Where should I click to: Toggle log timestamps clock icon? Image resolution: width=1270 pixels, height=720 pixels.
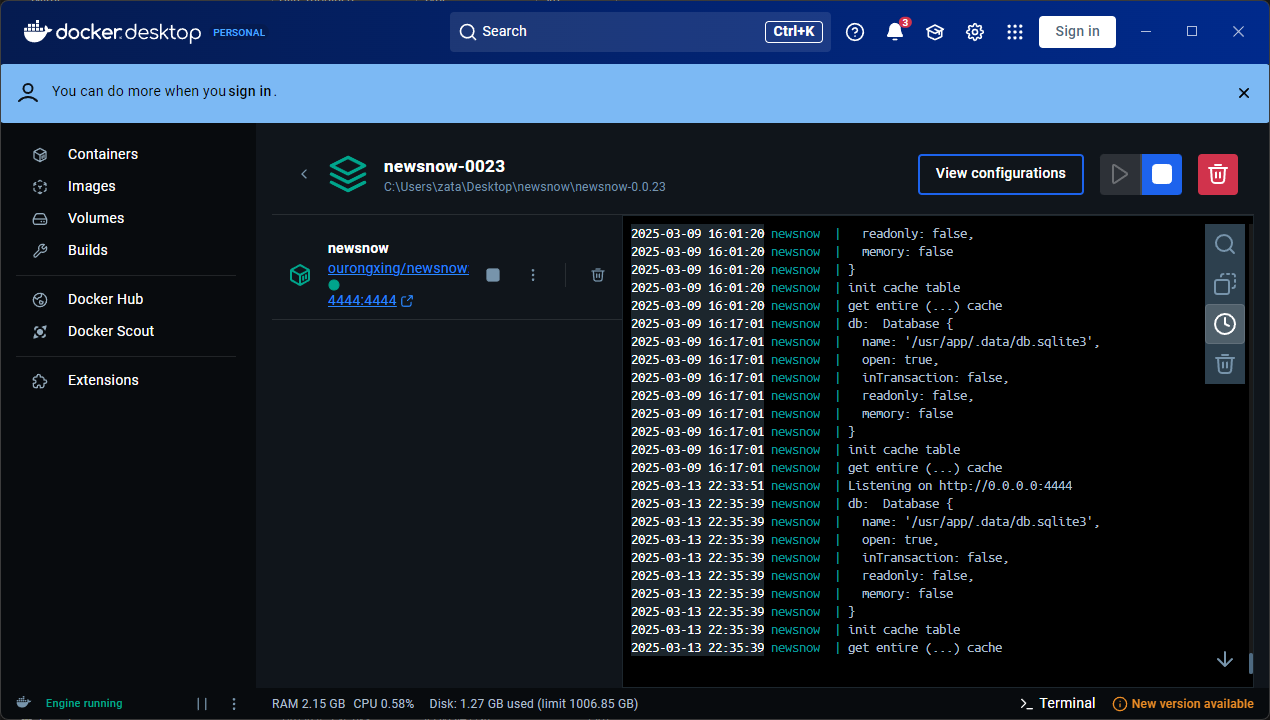tap(1225, 324)
